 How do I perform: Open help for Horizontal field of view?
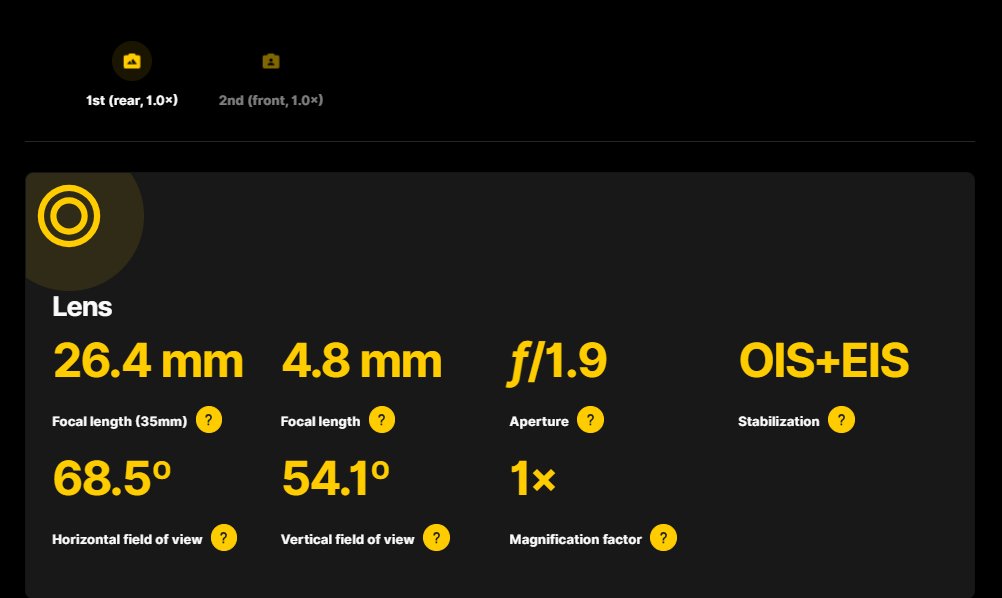click(224, 538)
